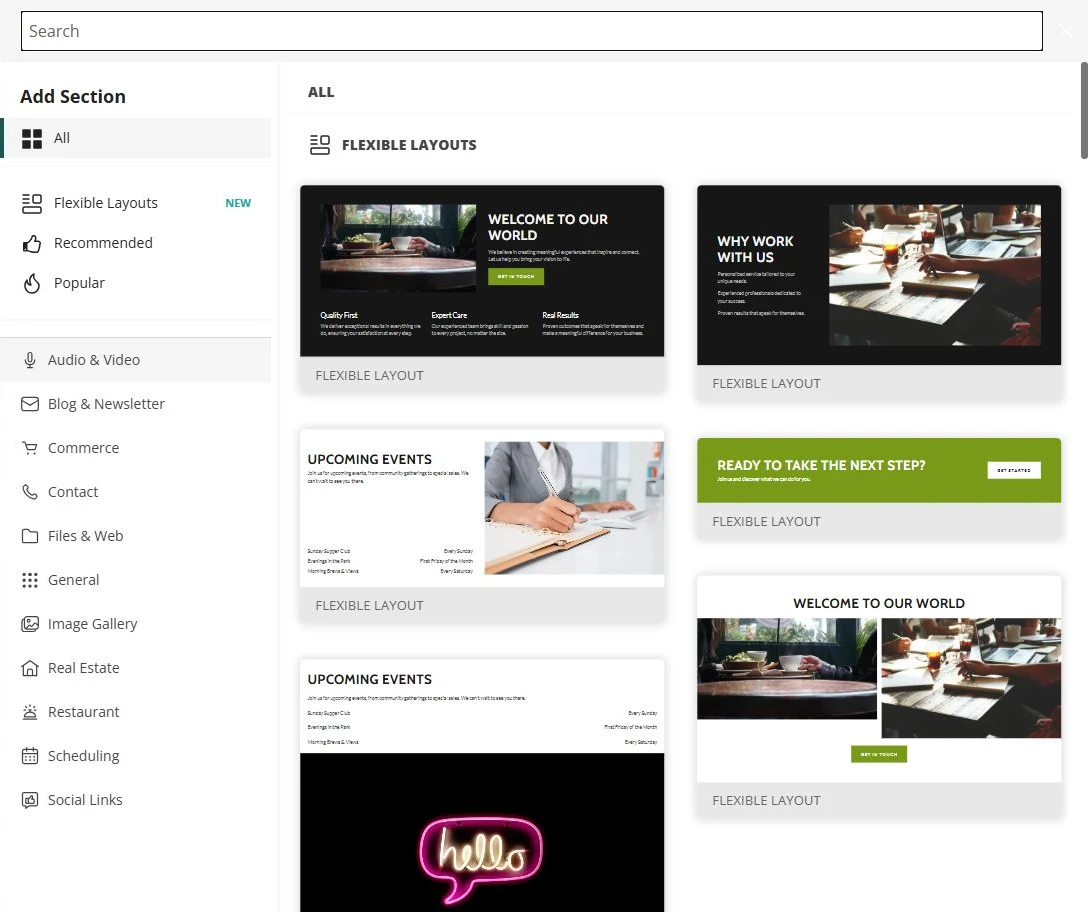Click the Restaurant dish icon
The width and height of the screenshot is (1088, 912).
click(x=30, y=712)
